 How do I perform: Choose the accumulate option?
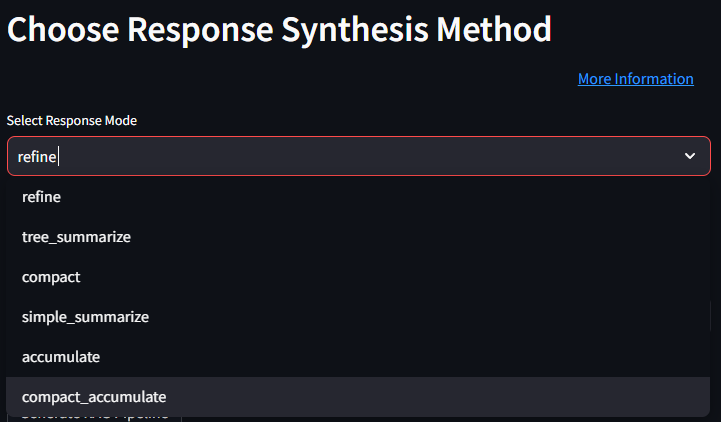coord(61,357)
